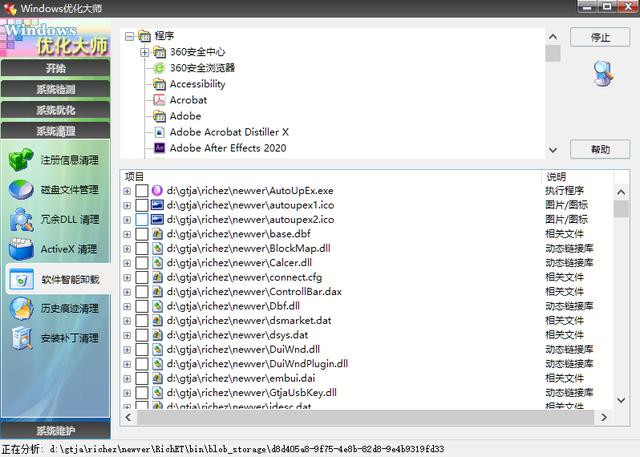Screen dimensions: 640x457
Task: Click the 程序 root folder icon
Action: tap(144, 36)
